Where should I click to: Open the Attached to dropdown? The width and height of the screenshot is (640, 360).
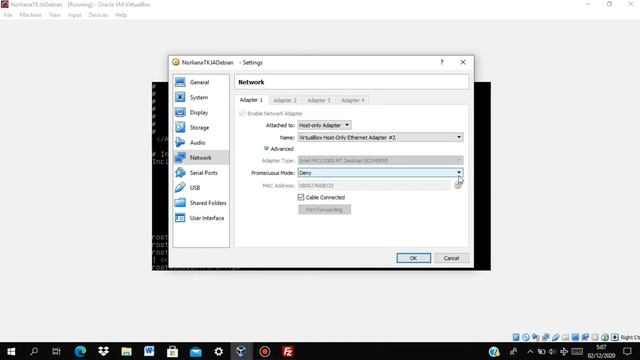(324, 125)
